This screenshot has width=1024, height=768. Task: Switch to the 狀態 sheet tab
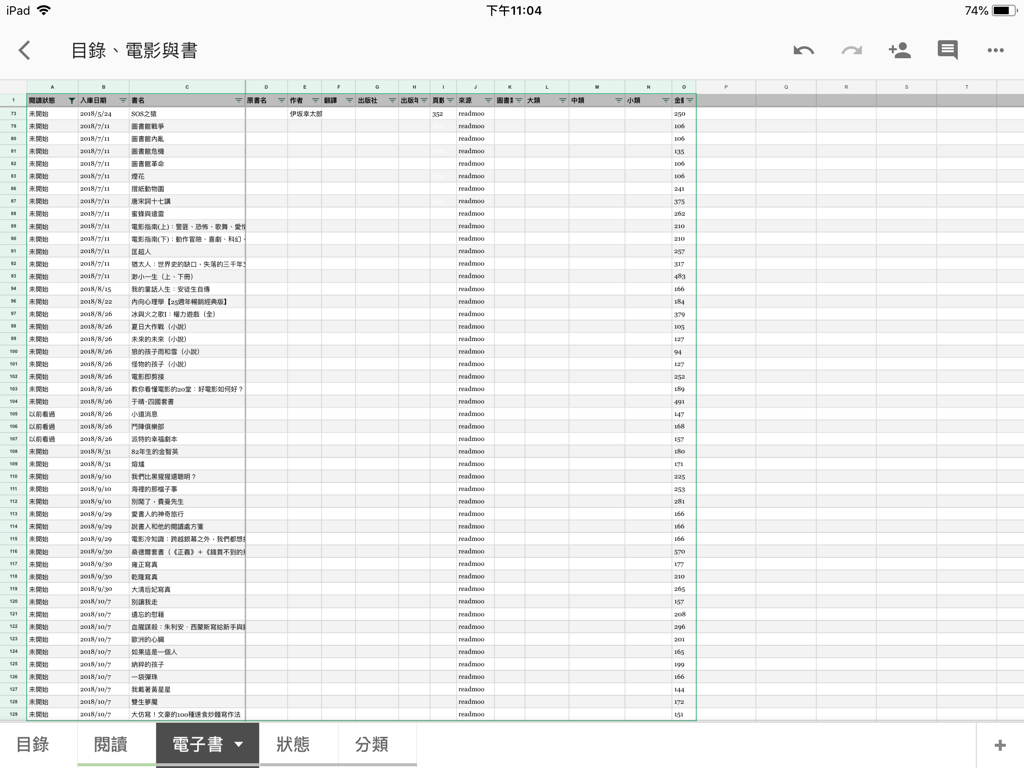point(293,744)
